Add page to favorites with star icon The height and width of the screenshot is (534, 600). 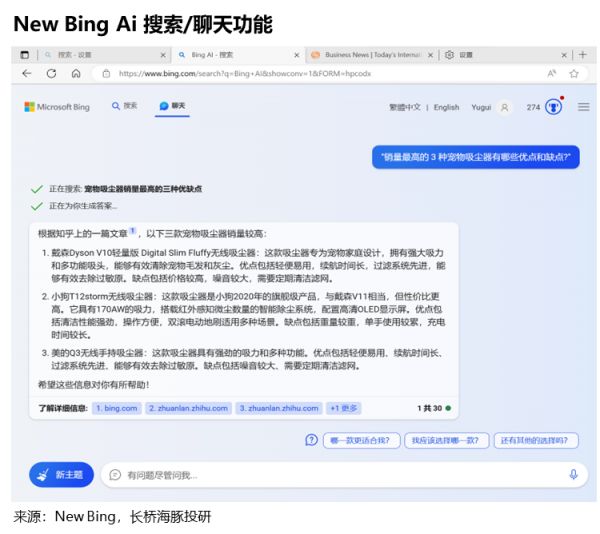pos(574,73)
